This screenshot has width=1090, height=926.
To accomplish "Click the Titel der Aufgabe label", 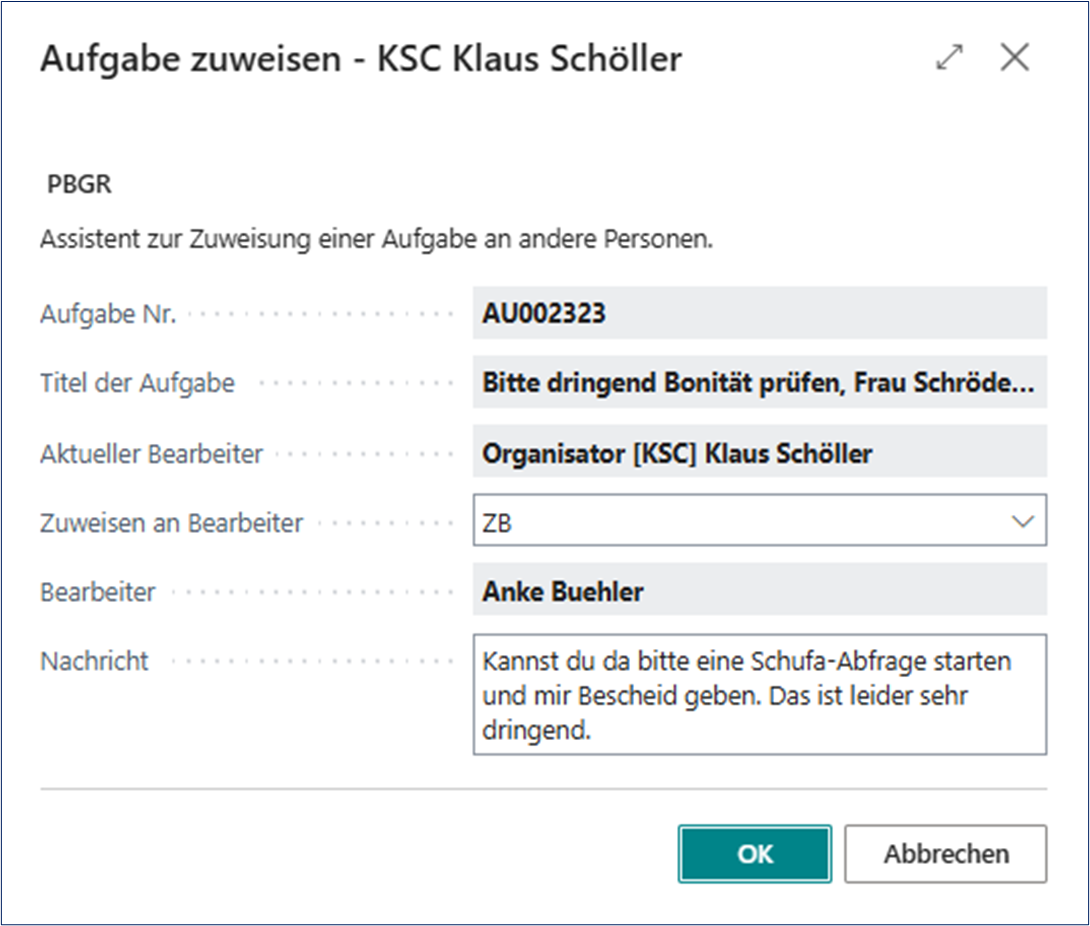I will tap(137, 382).
